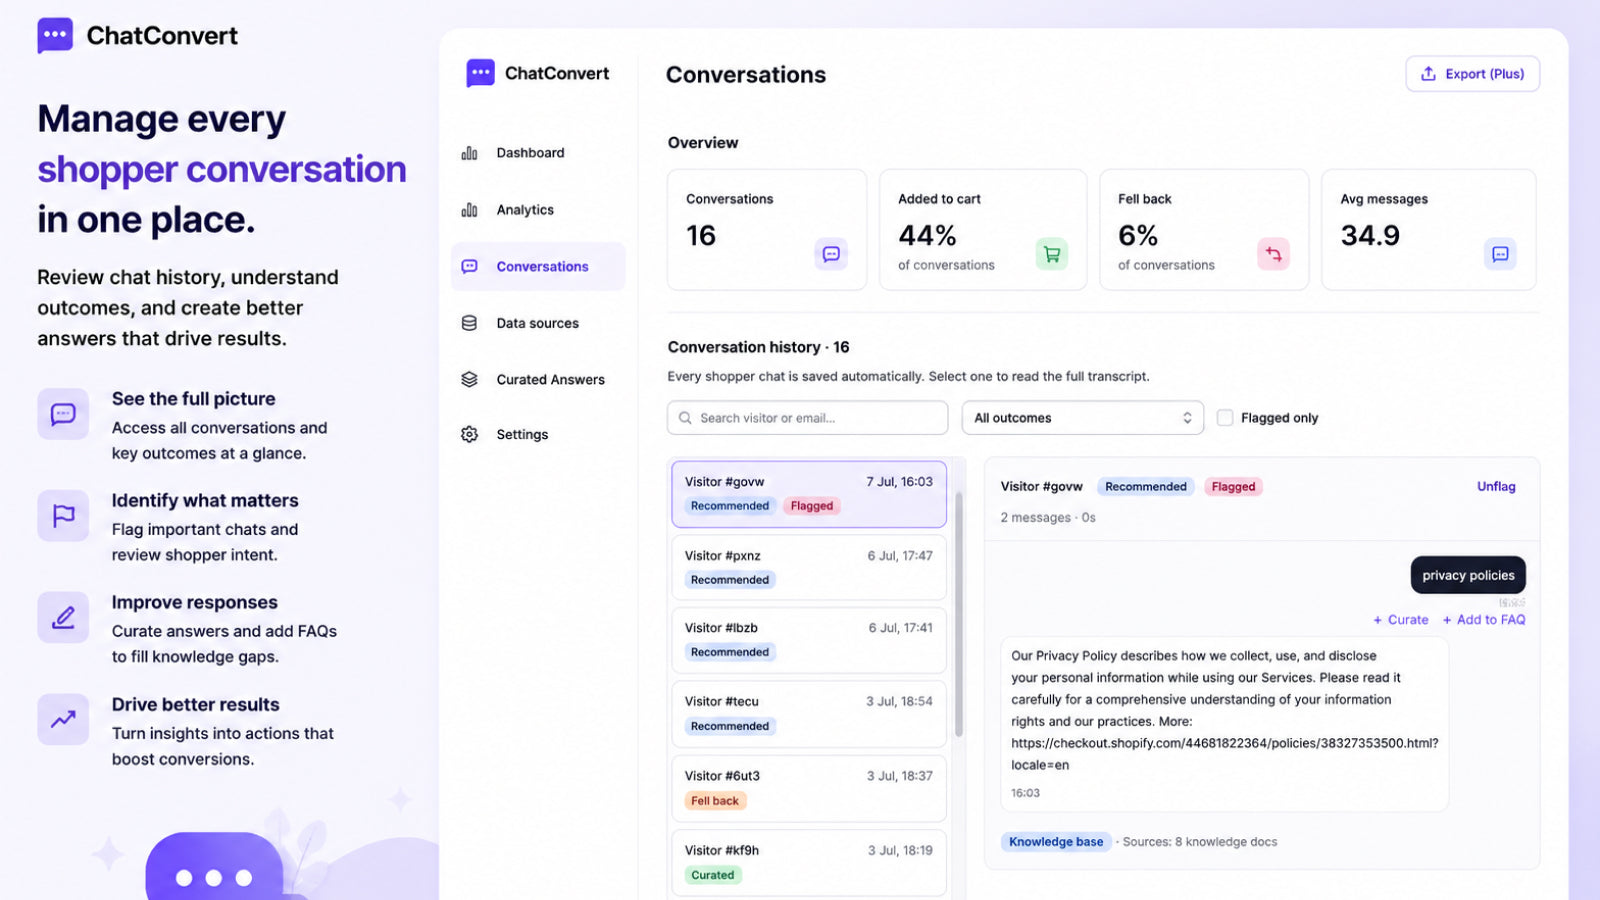The height and width of the screenshot is (900, 1600).
Task: Click the Dashboard bar chart icon
Action: (x=469, y=153)
